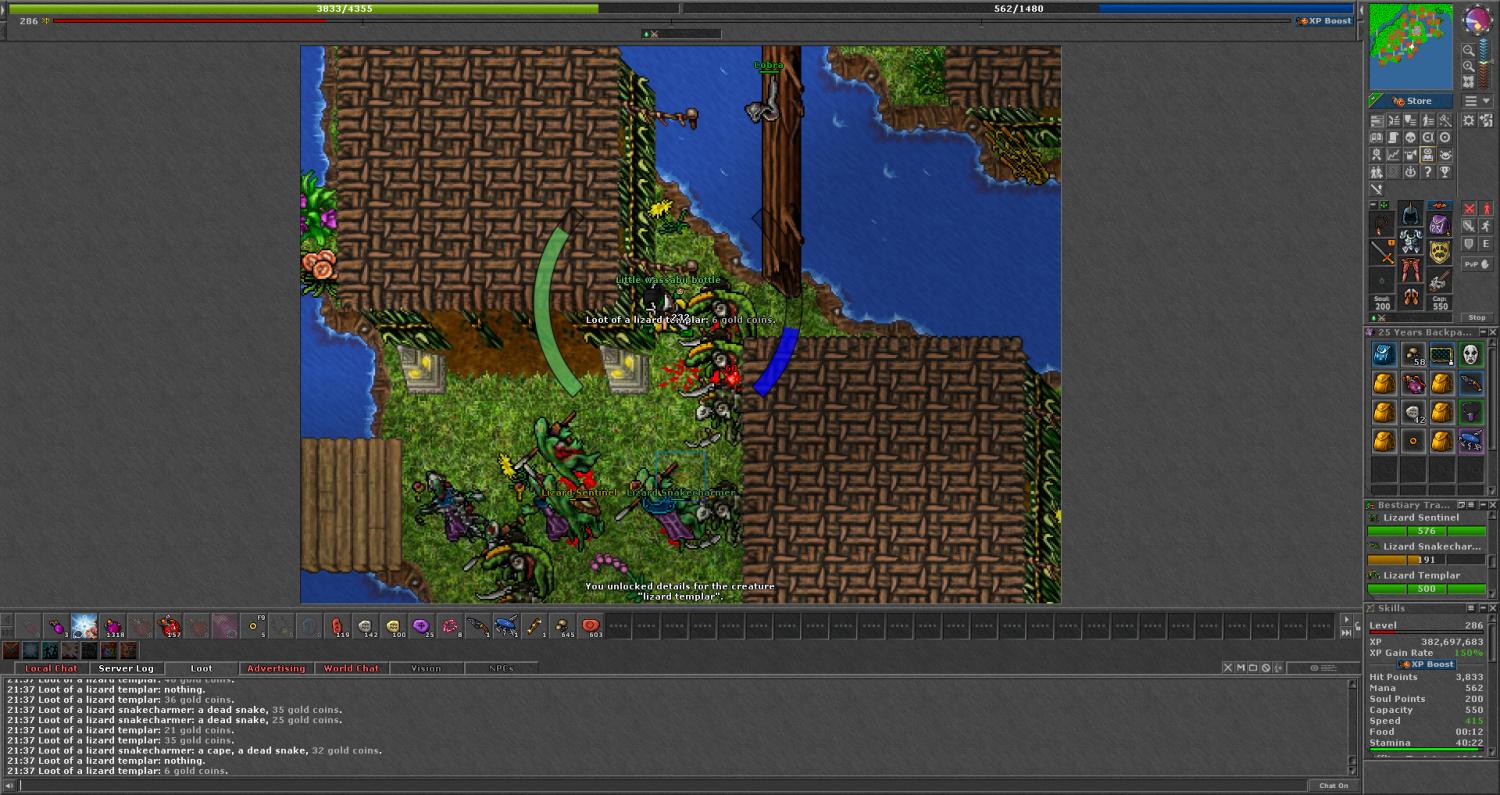Click the Stop button
This screenshot has height=795, width=1500.
click(x=1477, y=317)
